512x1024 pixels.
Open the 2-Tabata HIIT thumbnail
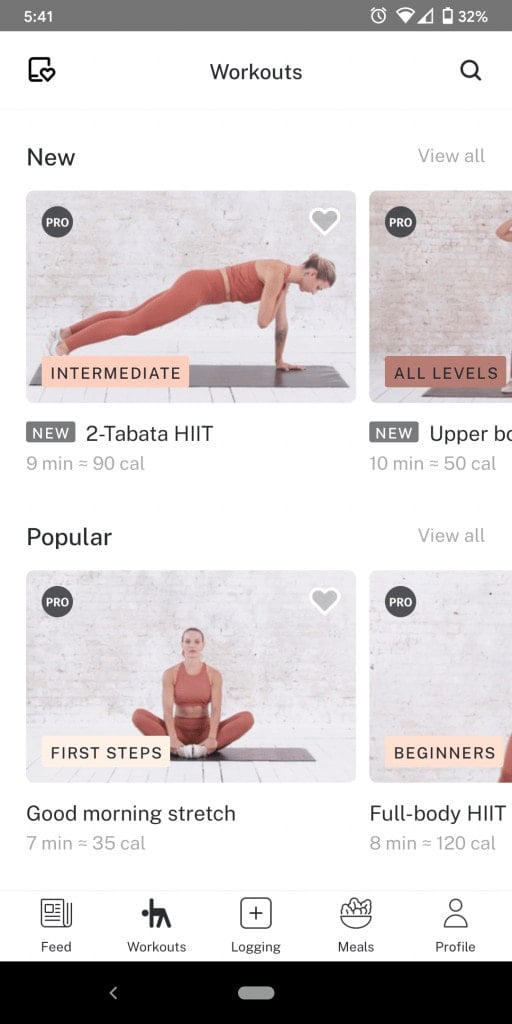[x=191, y=296]
